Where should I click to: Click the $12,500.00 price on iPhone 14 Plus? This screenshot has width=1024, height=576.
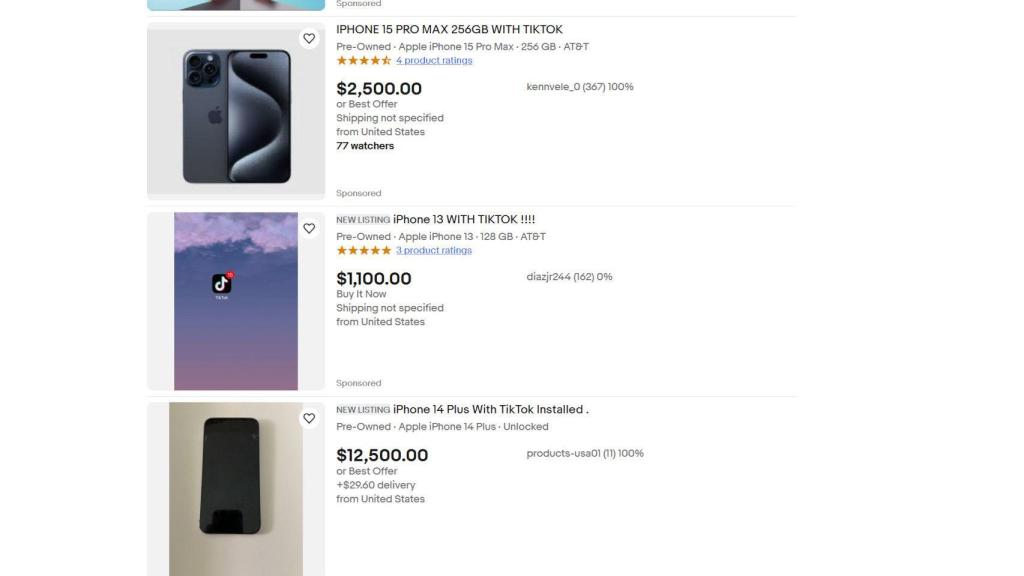coord(382,455)
